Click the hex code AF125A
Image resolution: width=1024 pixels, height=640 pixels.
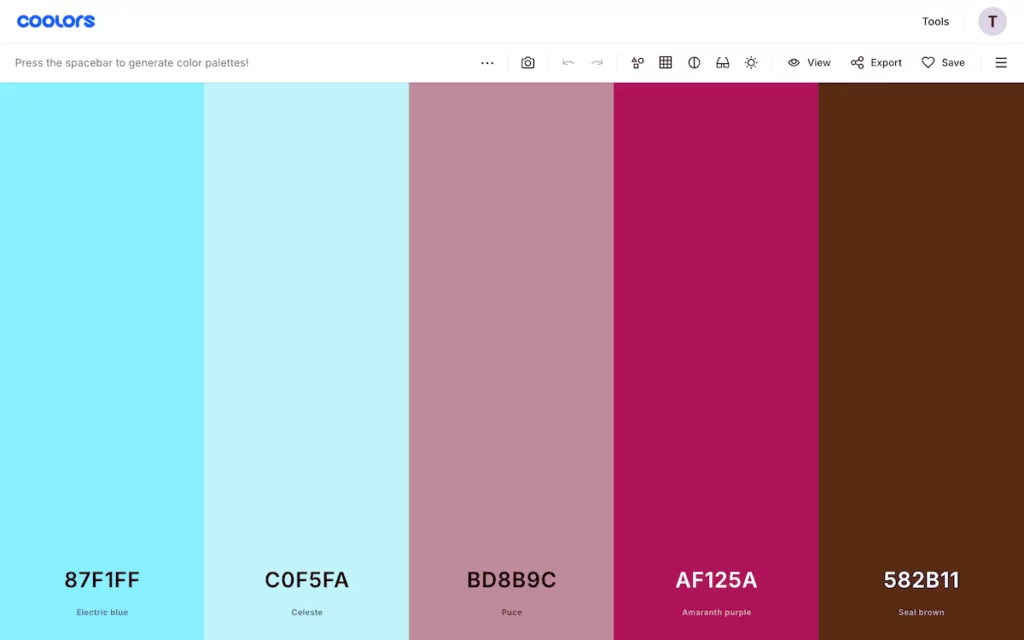click(x=716, y=580)
